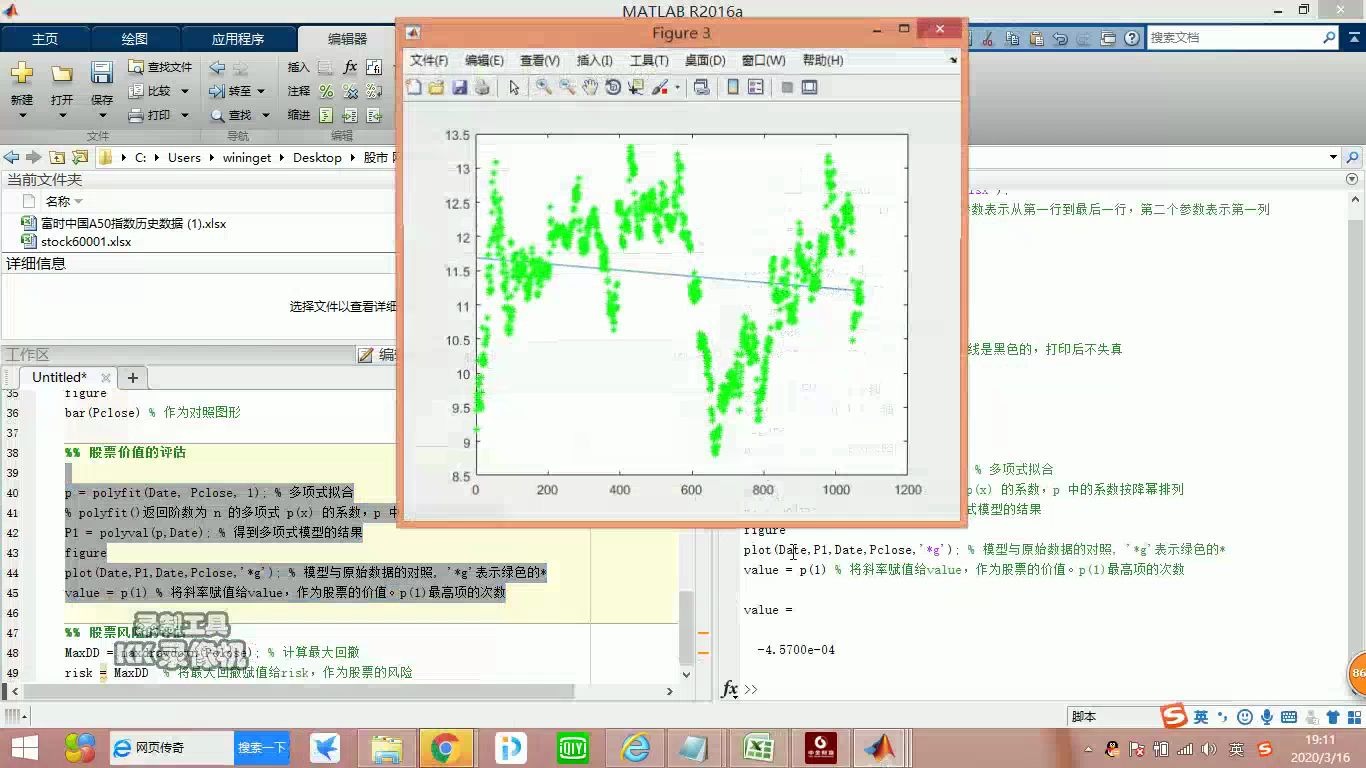Click the folder search magnifier icon

coord(1353,157)
